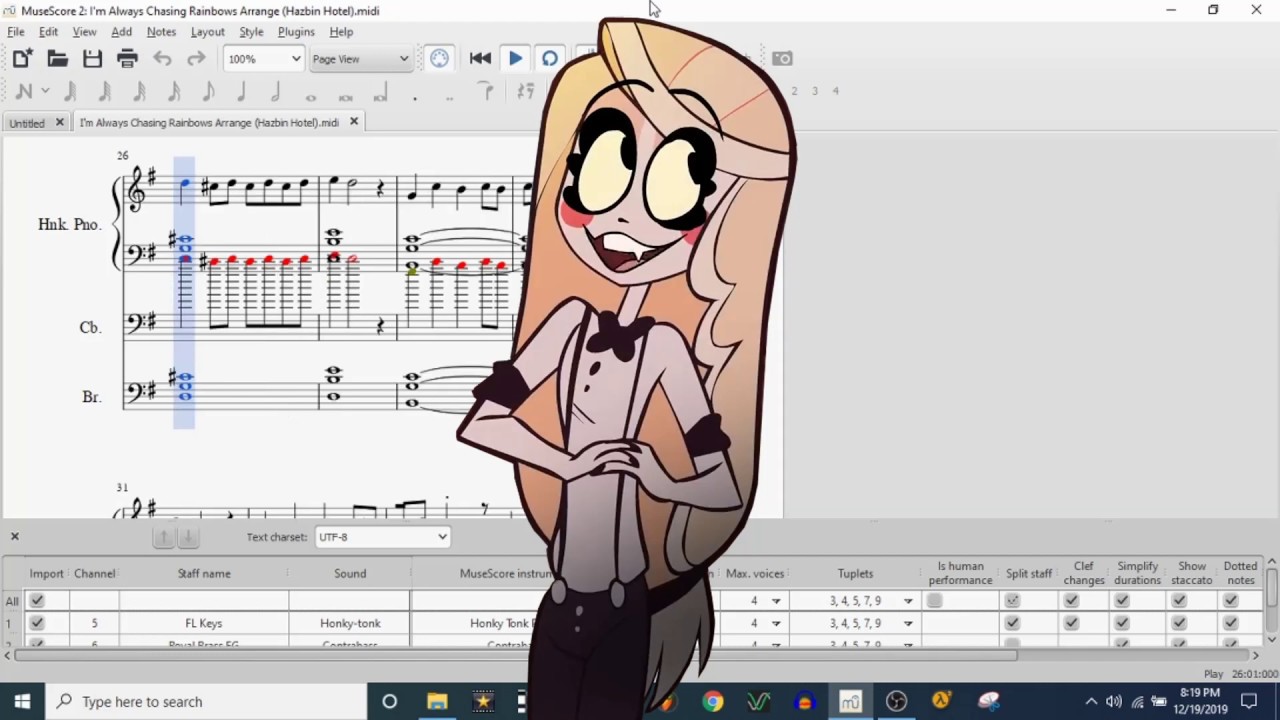Toggle note input mode N button
Viewport: 1280px width, 720px height.
24,91
